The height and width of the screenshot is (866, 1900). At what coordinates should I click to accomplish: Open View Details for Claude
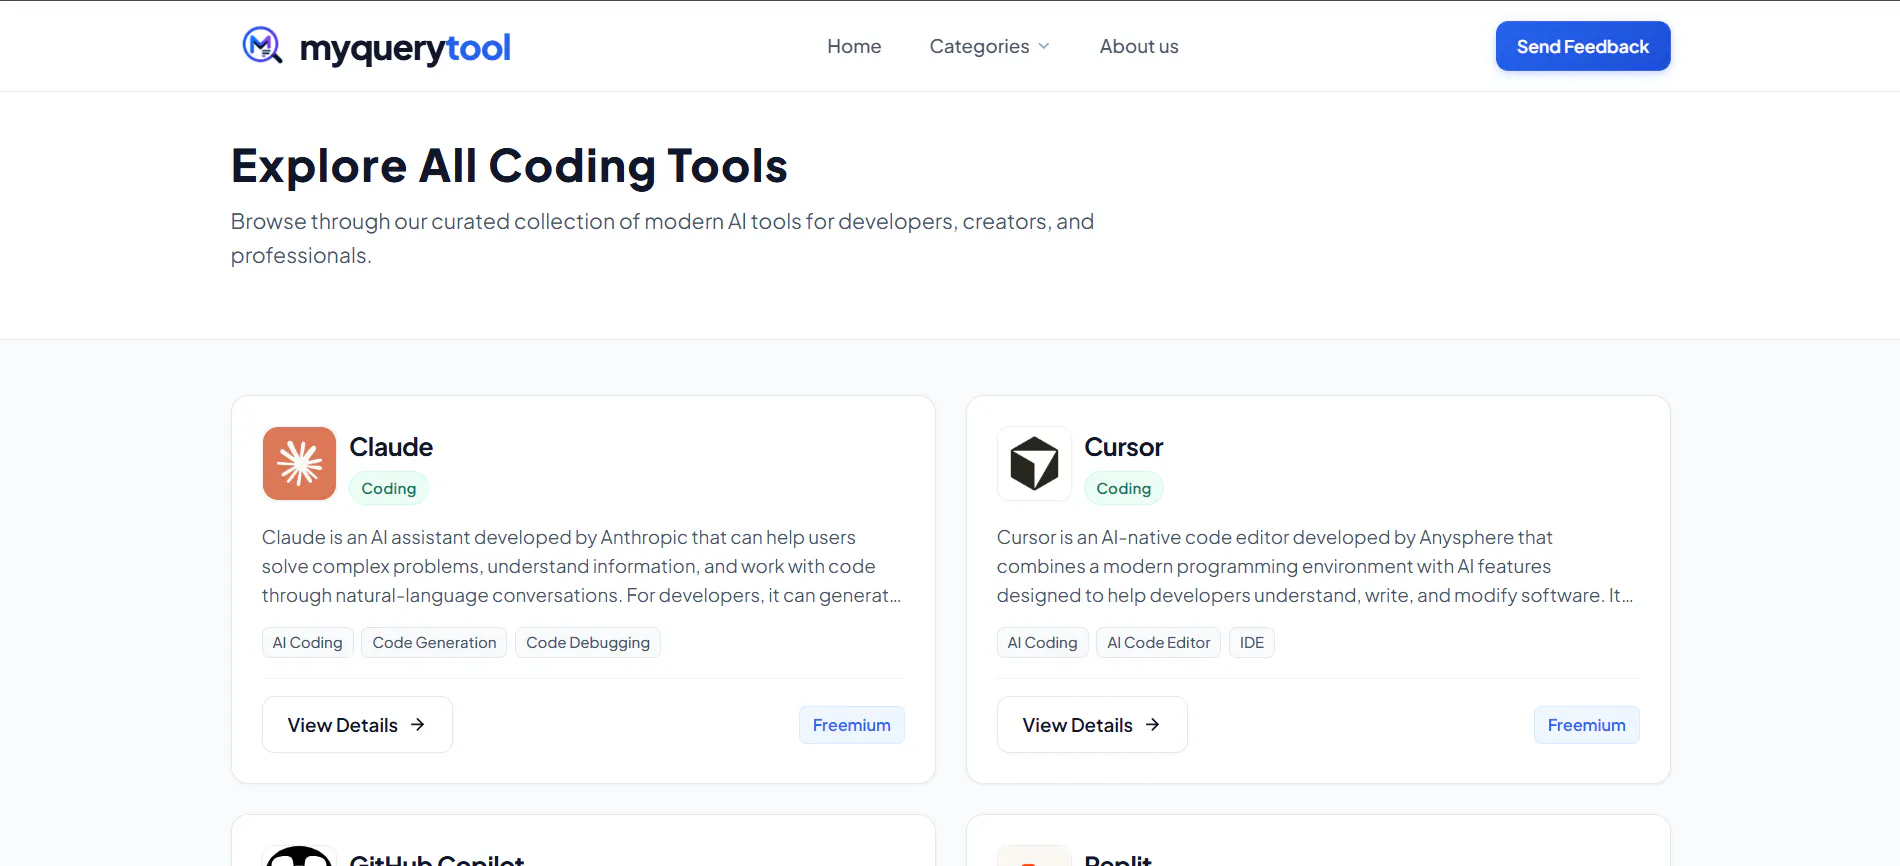(357, 725)
